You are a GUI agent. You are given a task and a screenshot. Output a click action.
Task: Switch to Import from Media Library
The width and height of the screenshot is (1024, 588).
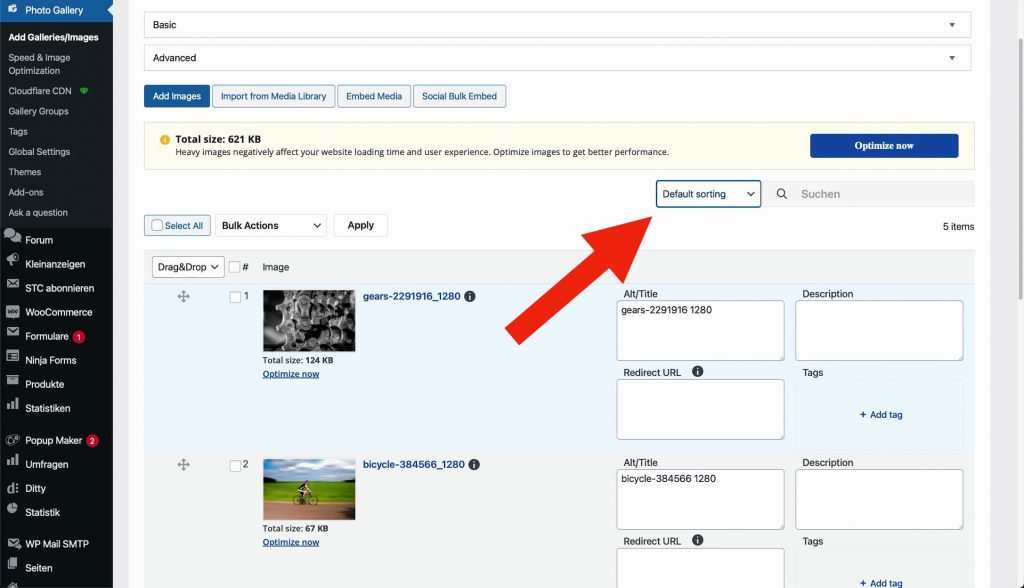pos(273,96)
